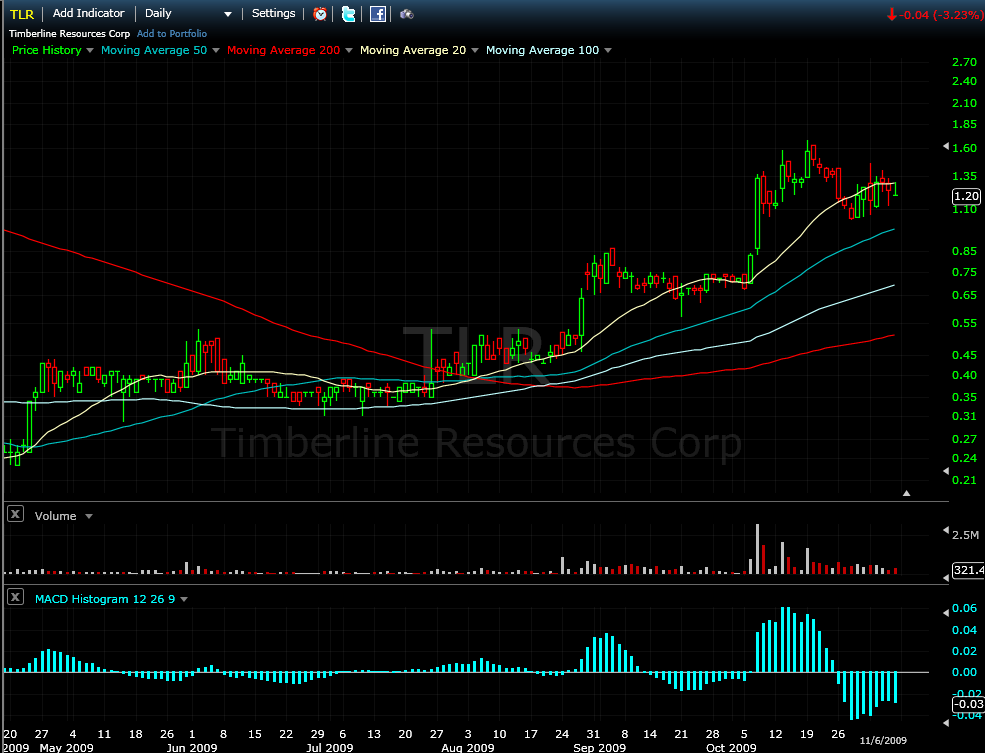Open the Daily interval dropdown
The image size is (985, 753).
(x=188, y=13)
